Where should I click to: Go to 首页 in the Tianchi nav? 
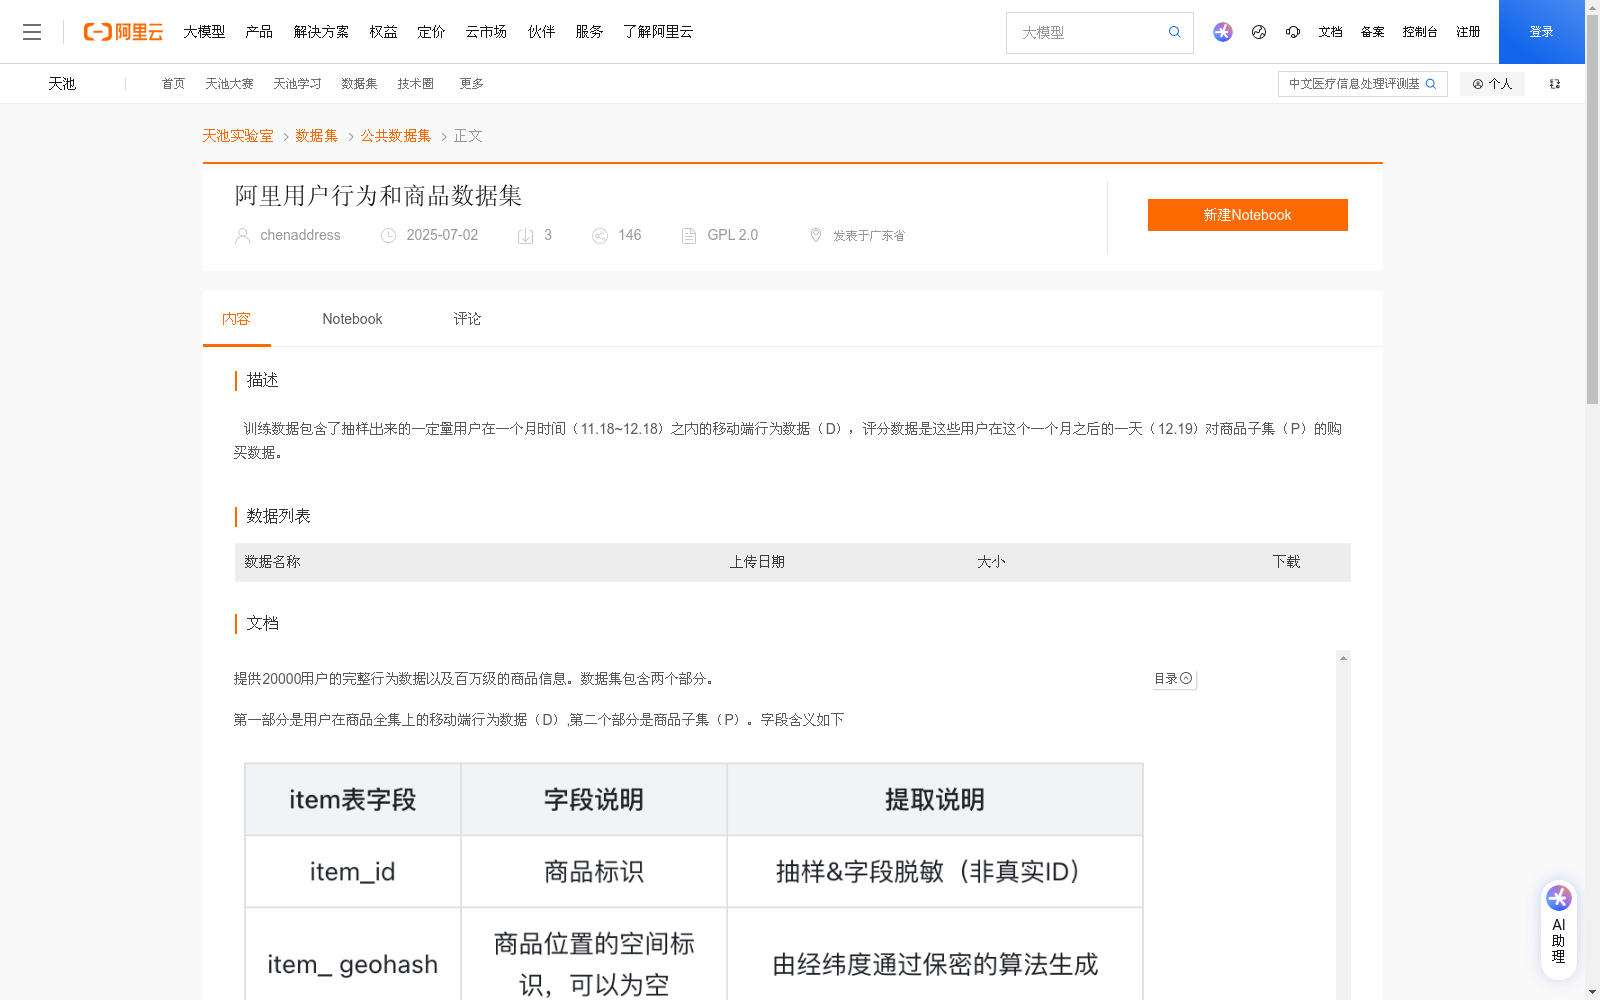click(x=173, y=84)
